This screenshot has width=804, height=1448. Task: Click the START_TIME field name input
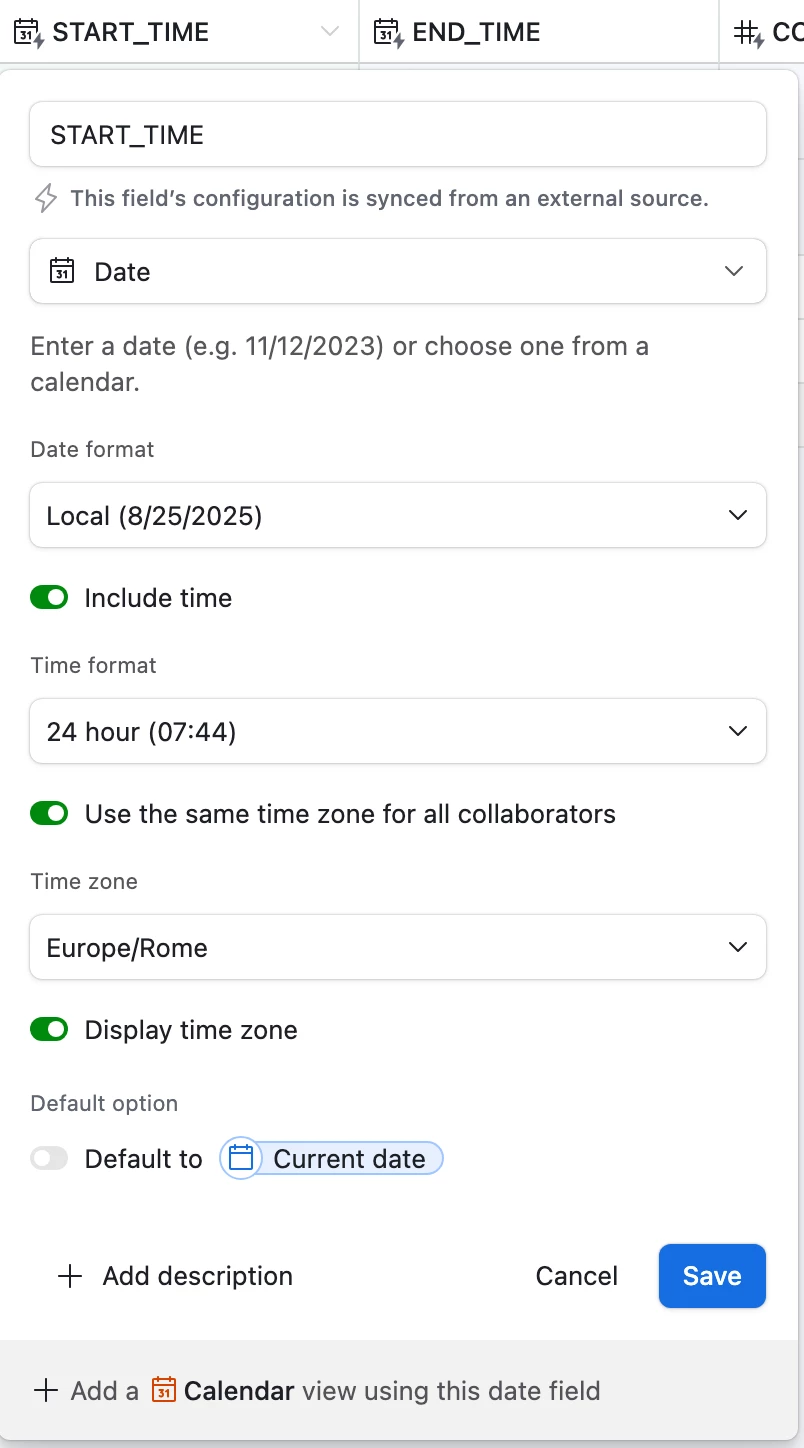[398, 134]
